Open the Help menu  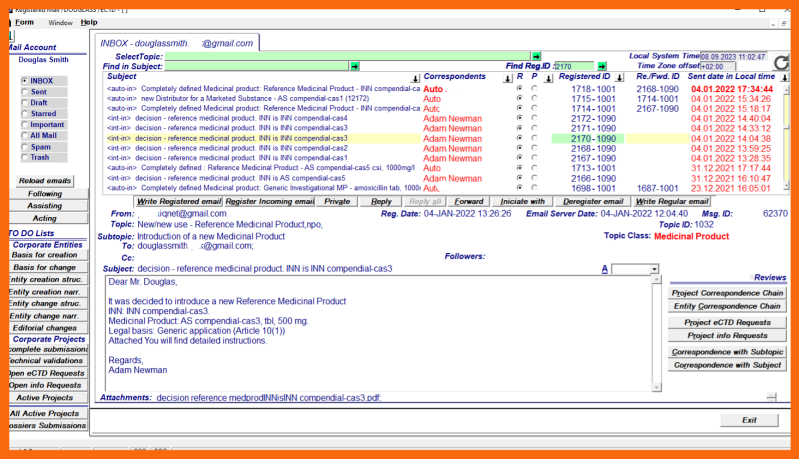pyautogui.click(x=89, y=22)
